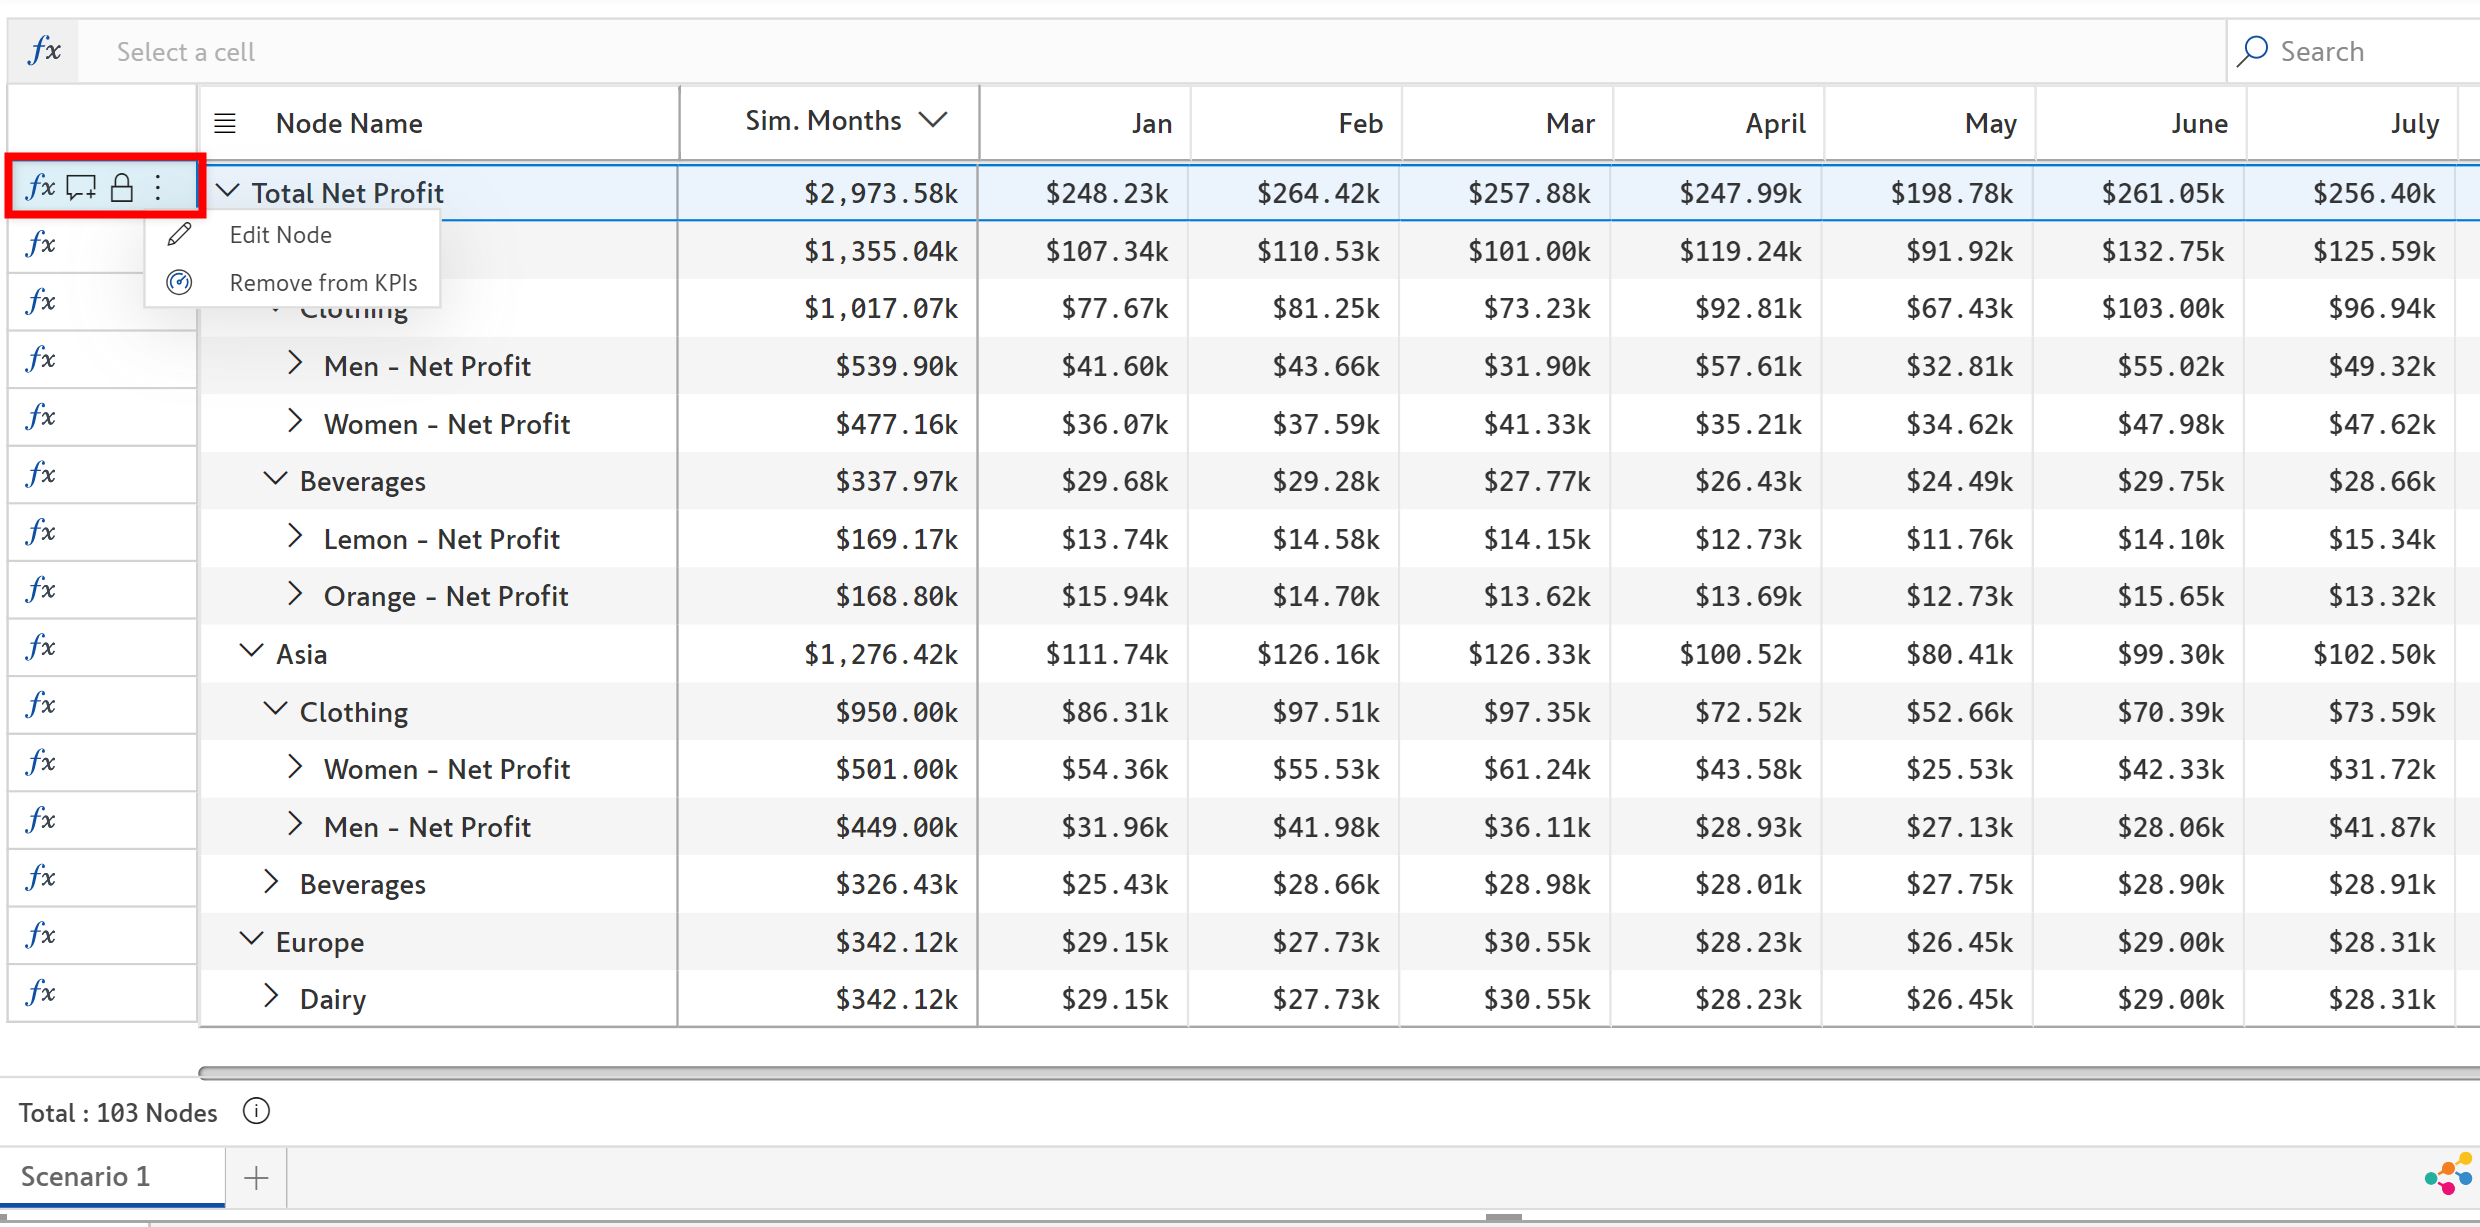Open the Sim. Months dropdown arrow
Viewport: 2480px width, 1227px height.
coord(933,120)
